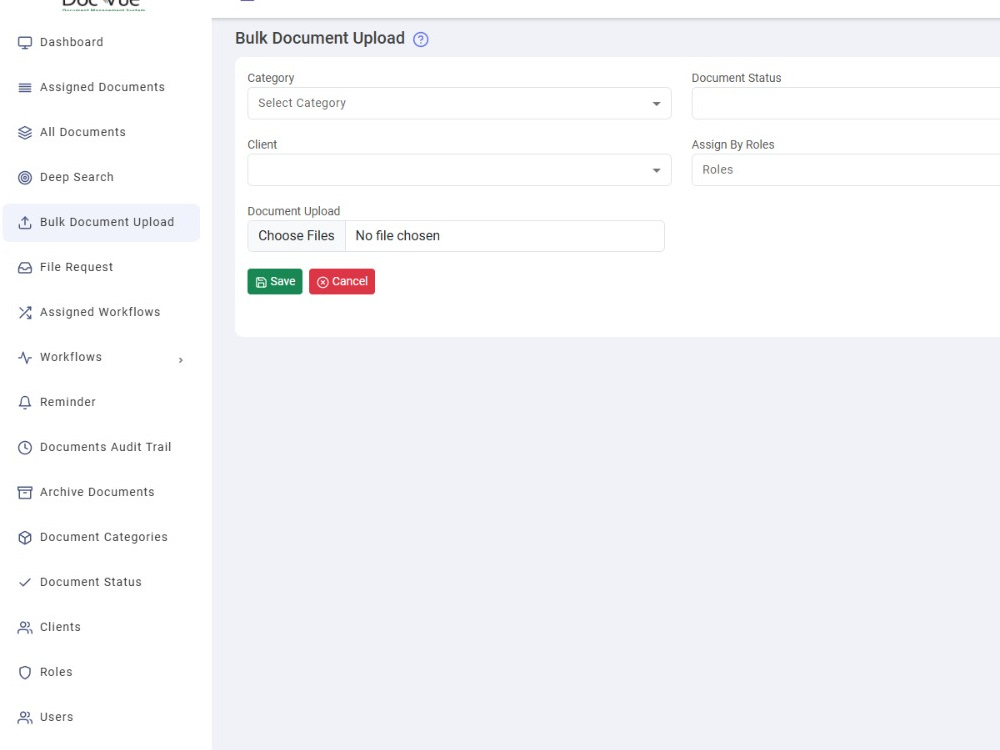
Task: Expand the Workflows submenu chevron
Action: point(181,360)
